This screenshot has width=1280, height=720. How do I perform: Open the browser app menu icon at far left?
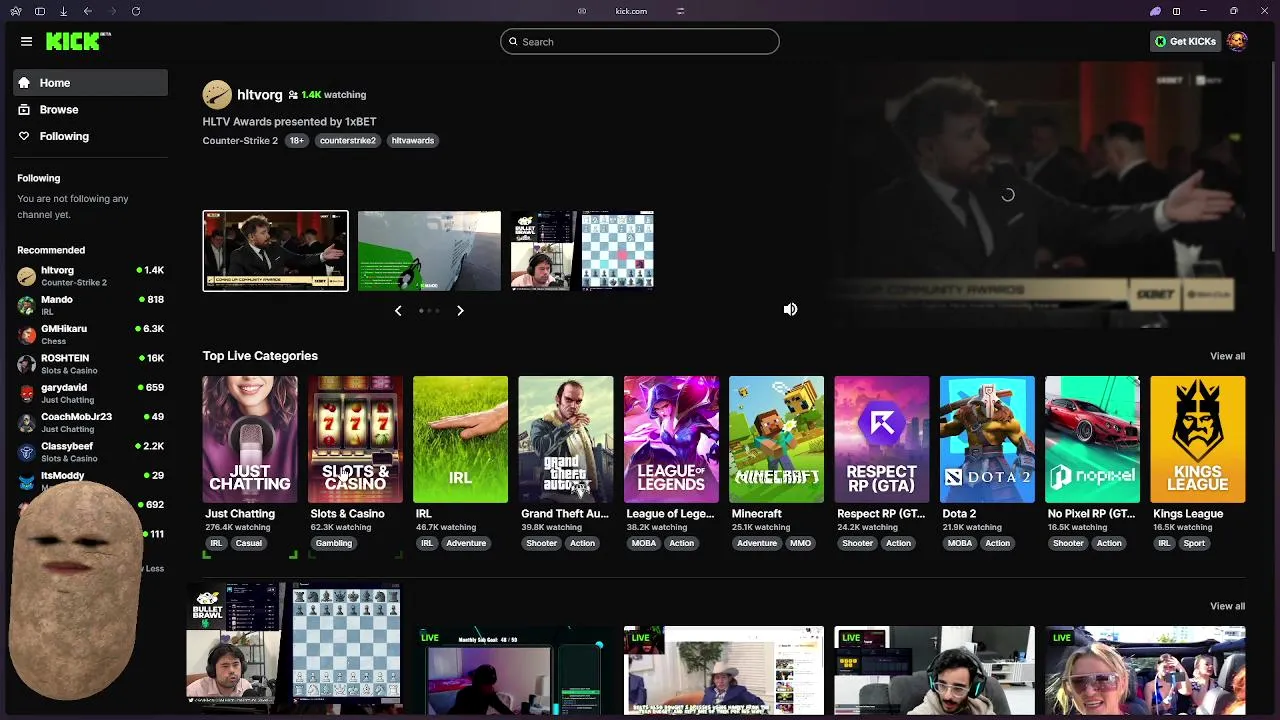point(15,11)
